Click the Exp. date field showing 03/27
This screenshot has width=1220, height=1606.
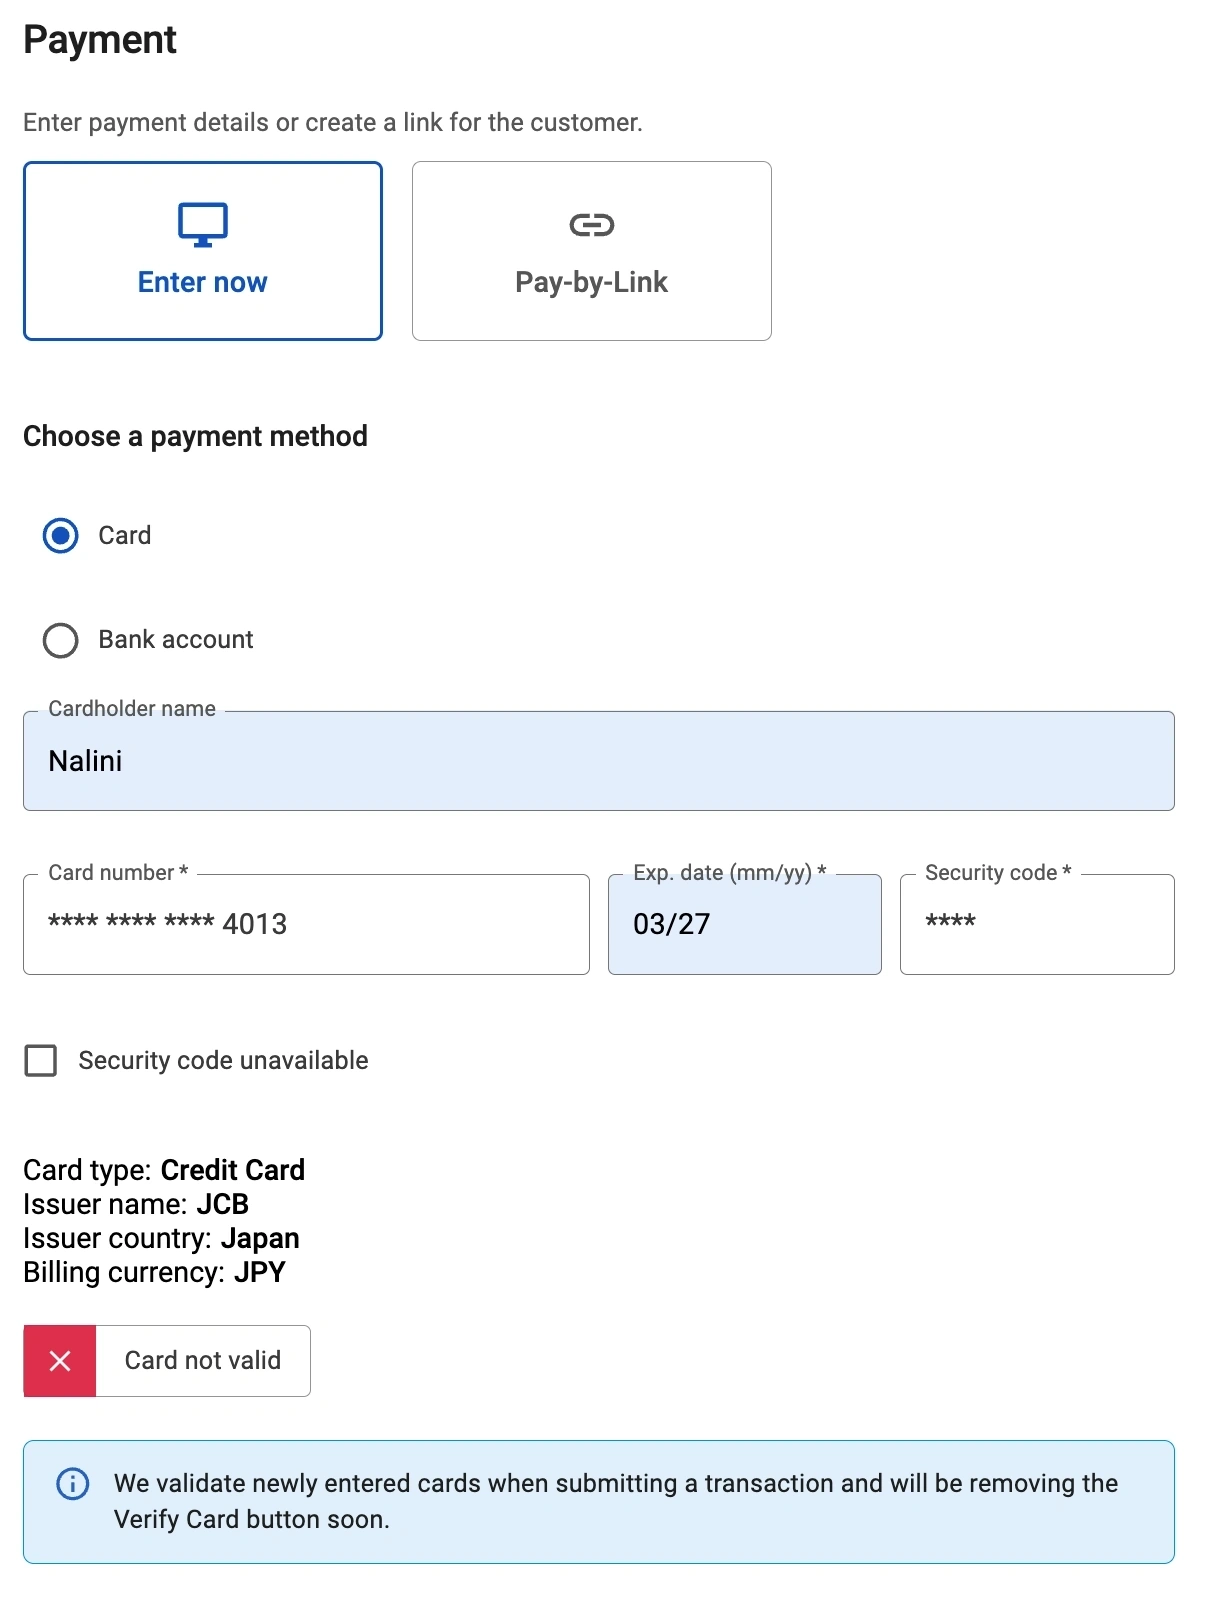pos(744,924)
